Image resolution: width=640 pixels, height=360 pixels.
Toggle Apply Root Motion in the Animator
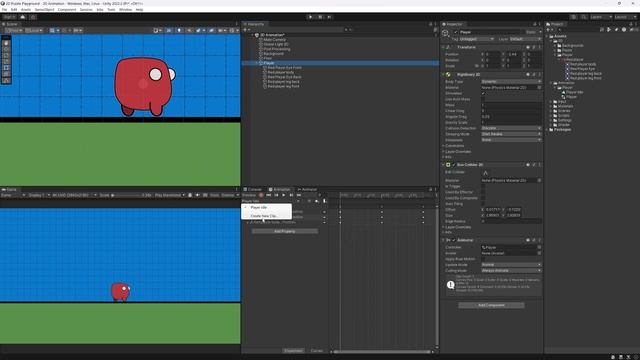pos(483,259)
